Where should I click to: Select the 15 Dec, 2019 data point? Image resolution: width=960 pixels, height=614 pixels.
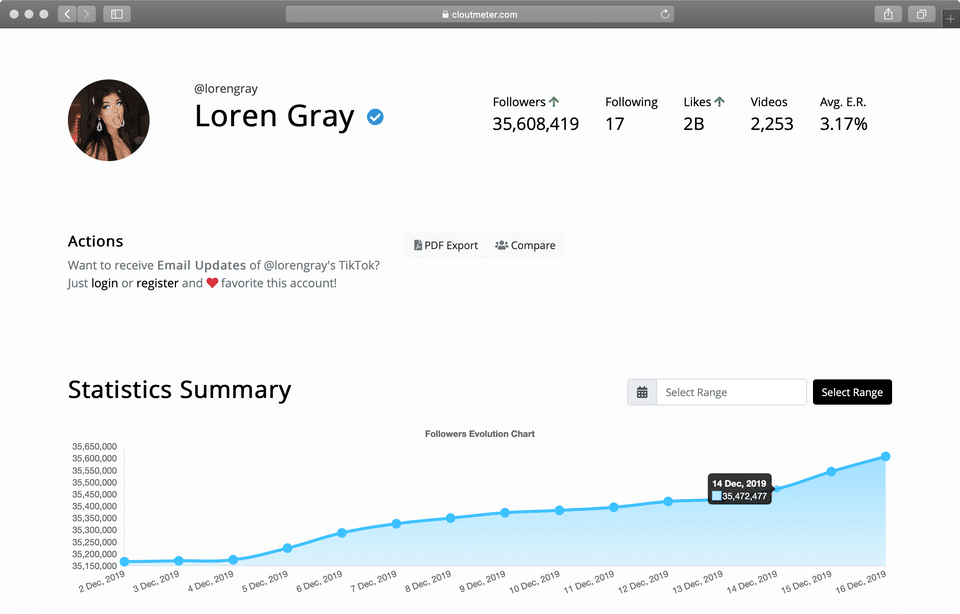pos(831,471)
